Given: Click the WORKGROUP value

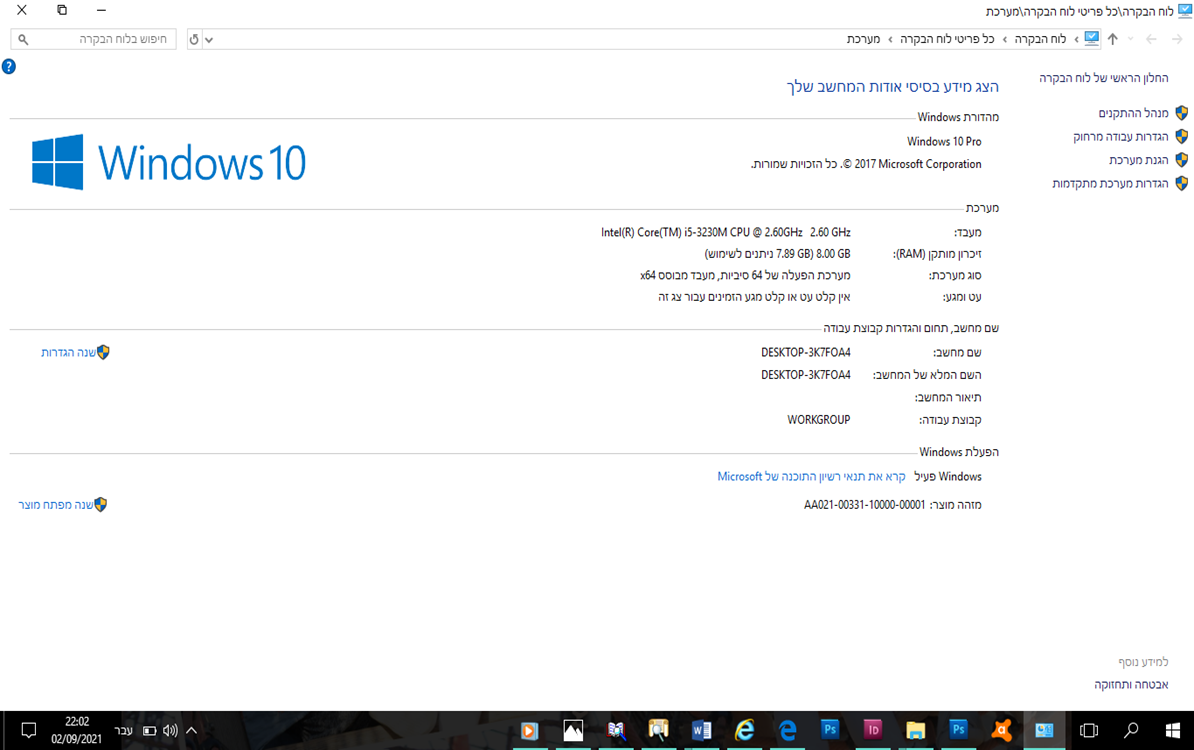Looking at the screenshot, I should (819, 420).
